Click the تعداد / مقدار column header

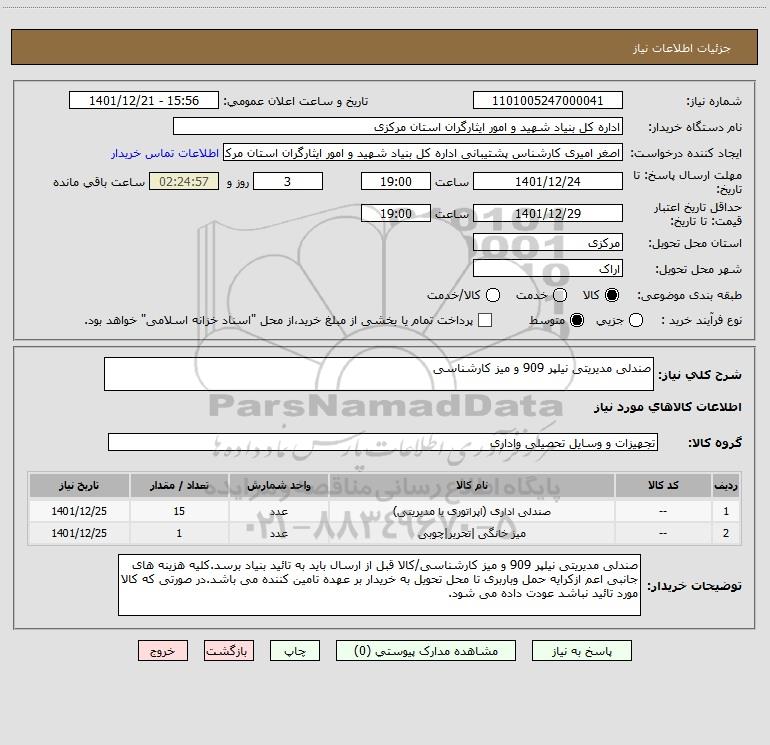pyautogui.click(x=179, y=486)
